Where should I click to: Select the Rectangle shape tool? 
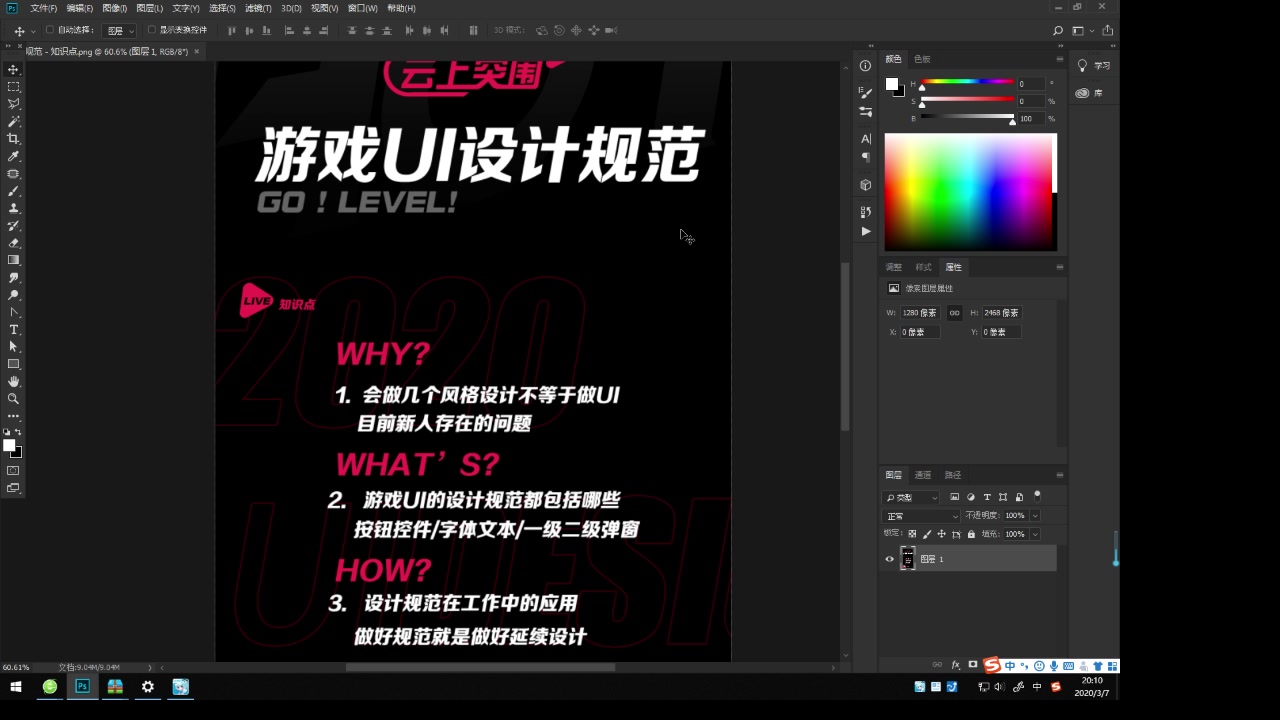[x=13, y=364]
